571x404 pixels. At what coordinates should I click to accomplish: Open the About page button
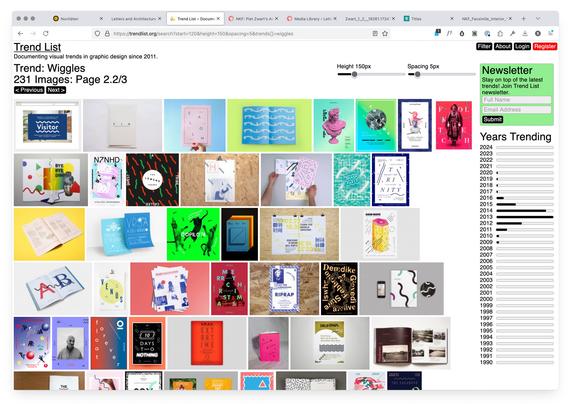point(503,46)
